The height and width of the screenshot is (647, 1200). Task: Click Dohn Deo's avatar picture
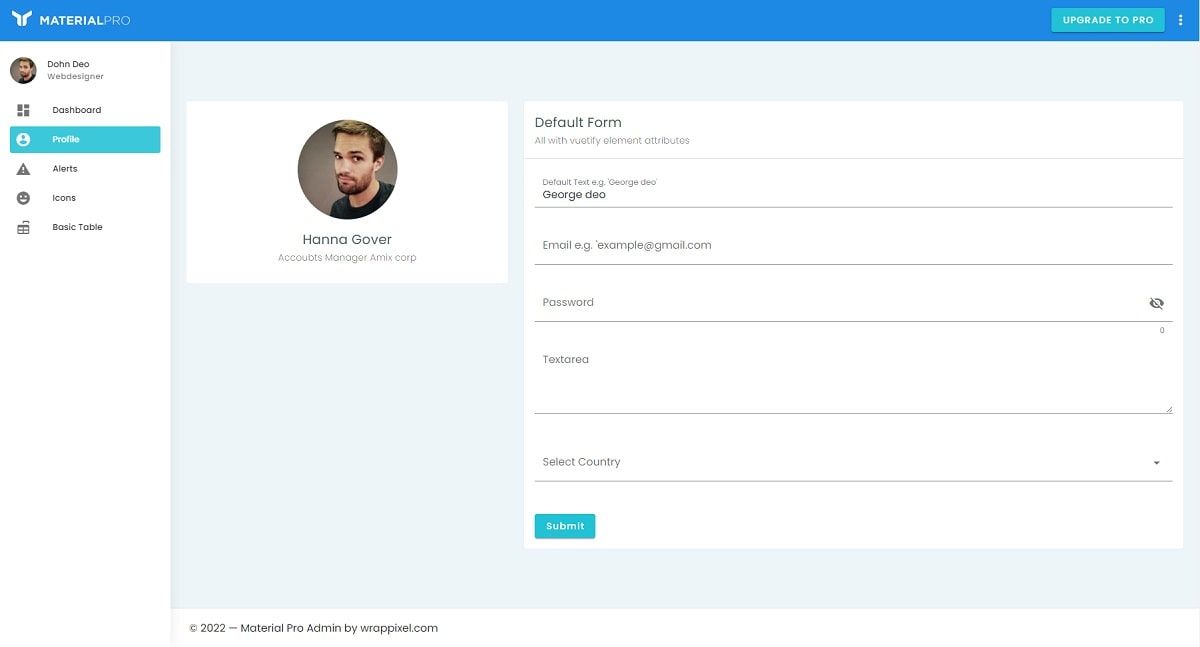[x=22, y=69]
